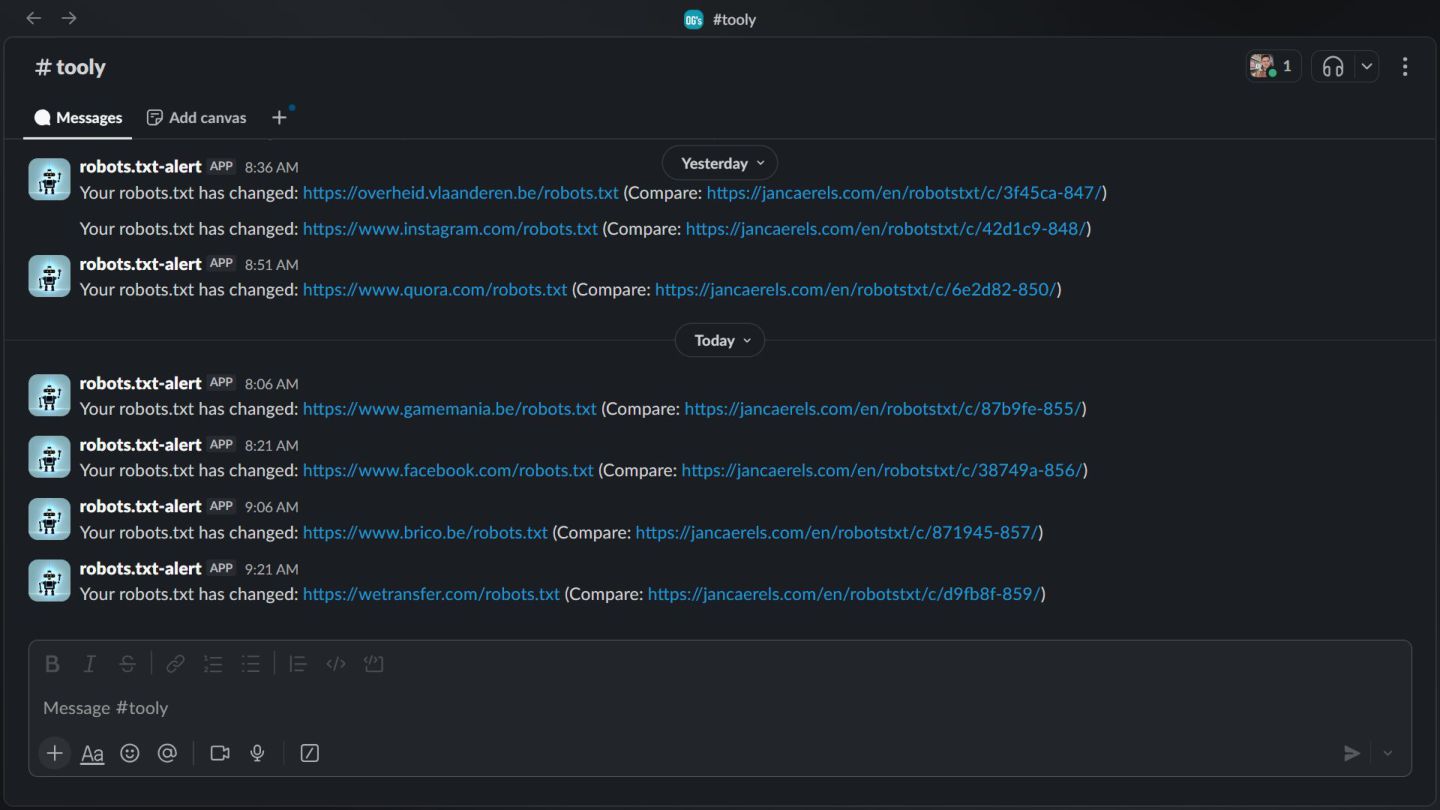1440x810 pixels.
Task: Open facebook.com robots.txt link
Action: (x=448, y=470)
